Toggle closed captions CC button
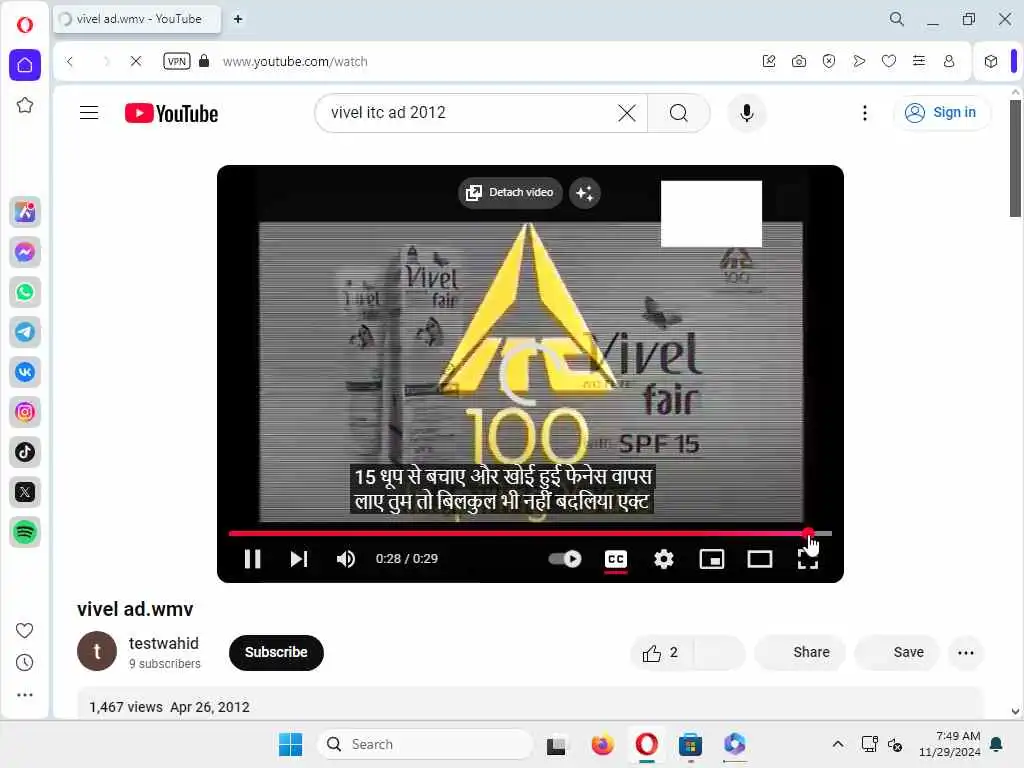1024x768 pixels. (x=616, y=559)
